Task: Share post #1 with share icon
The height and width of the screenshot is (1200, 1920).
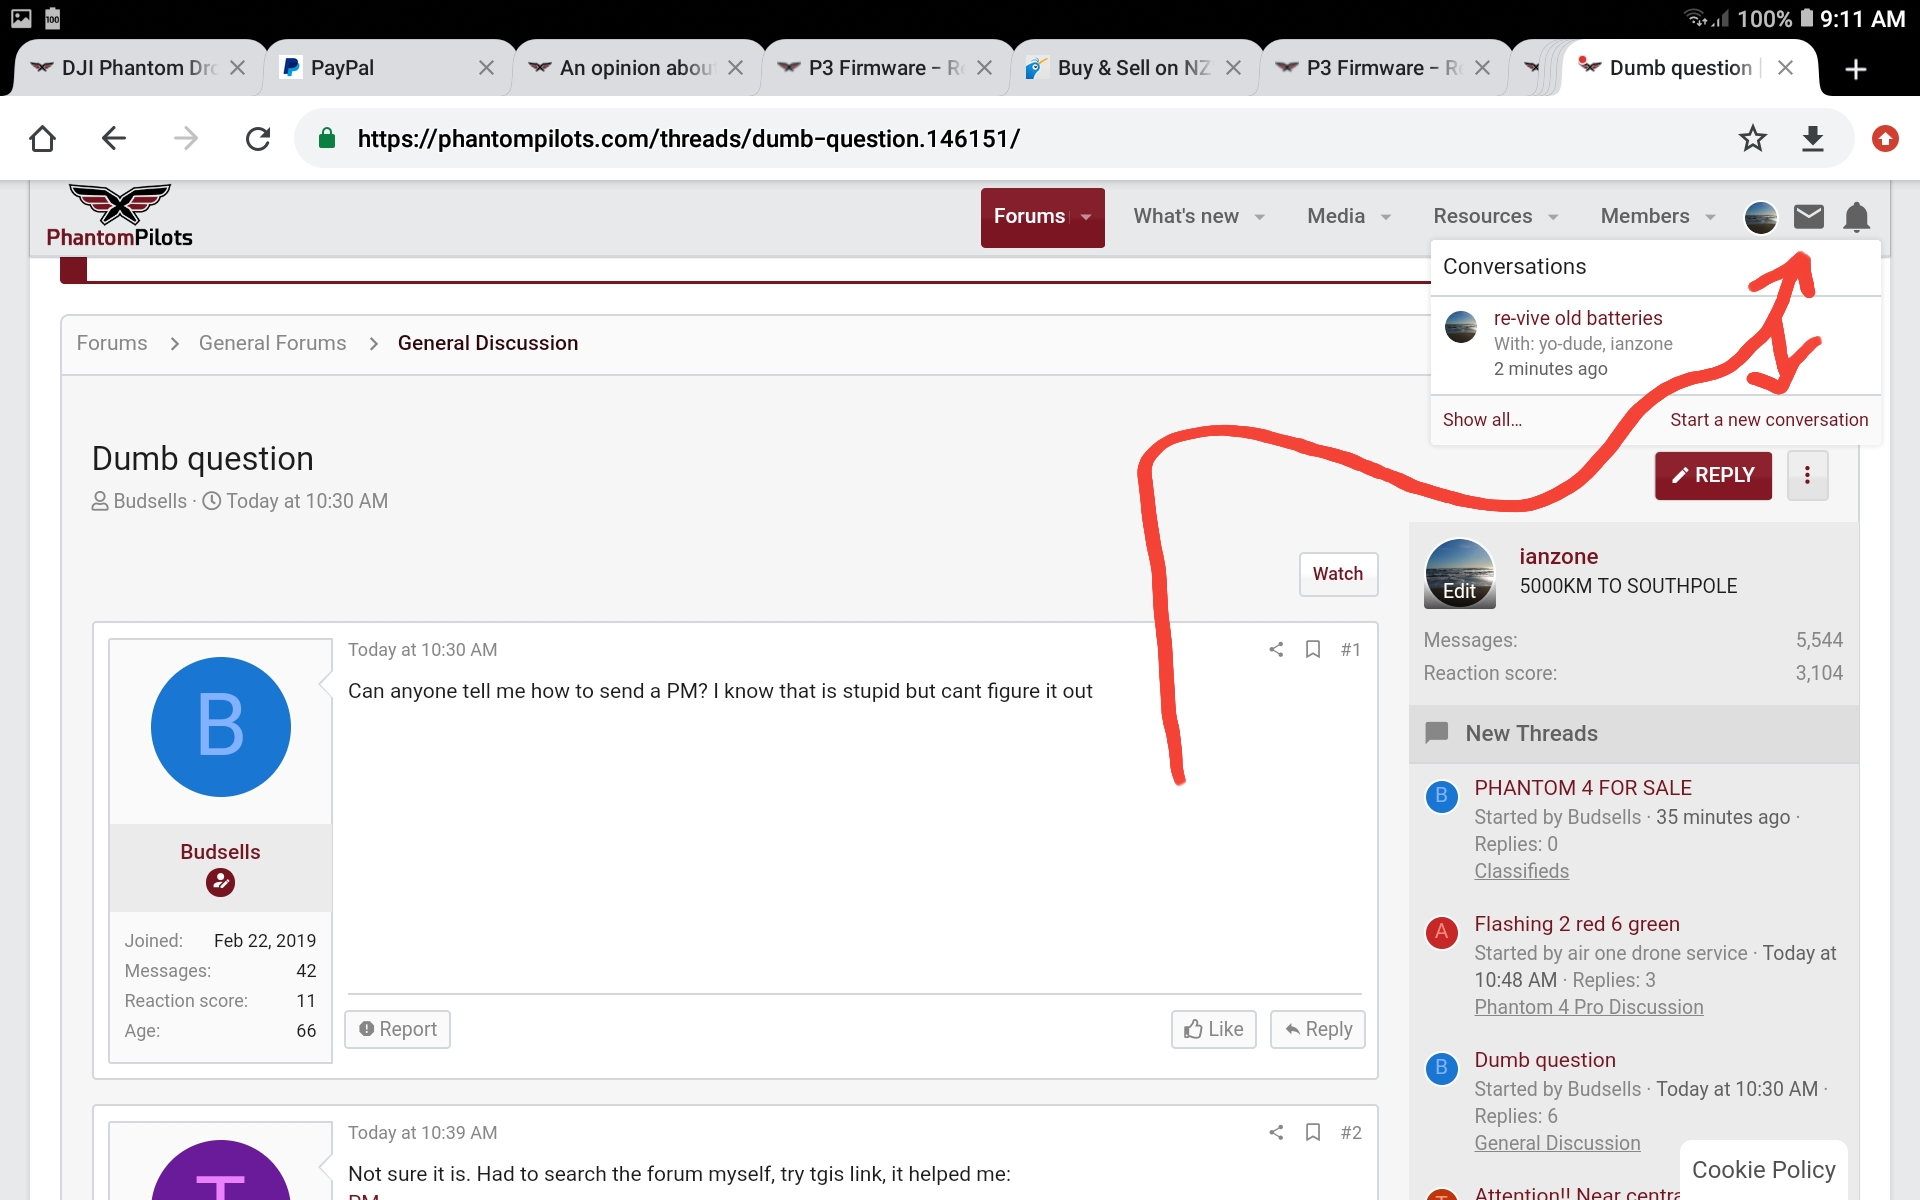Action: coord(1276,649)
